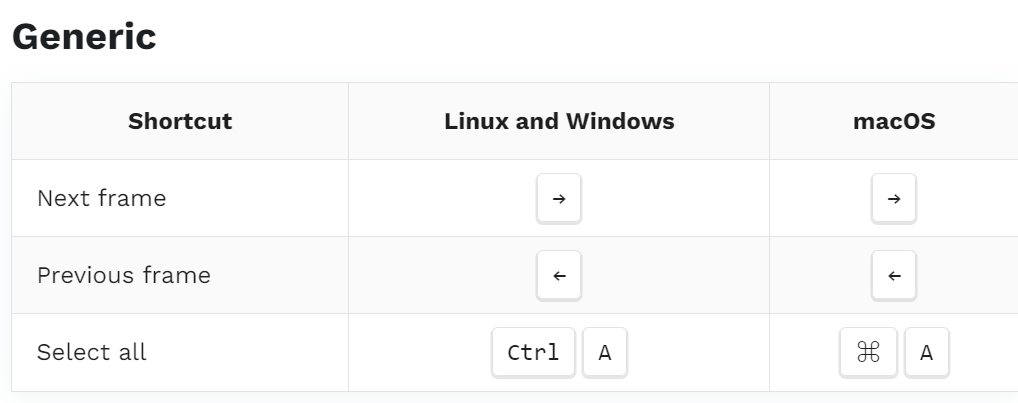
Task: Click the Command ⌘ key symbol
Action: [868, 352]
